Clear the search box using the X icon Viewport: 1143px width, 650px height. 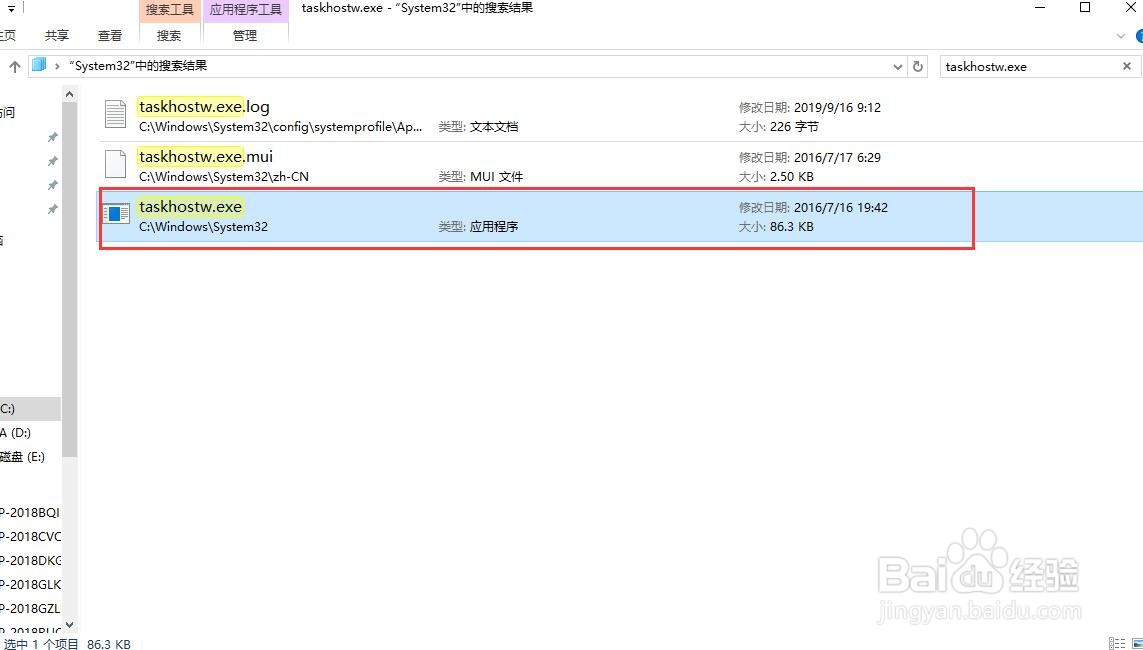click(1126, 66)
